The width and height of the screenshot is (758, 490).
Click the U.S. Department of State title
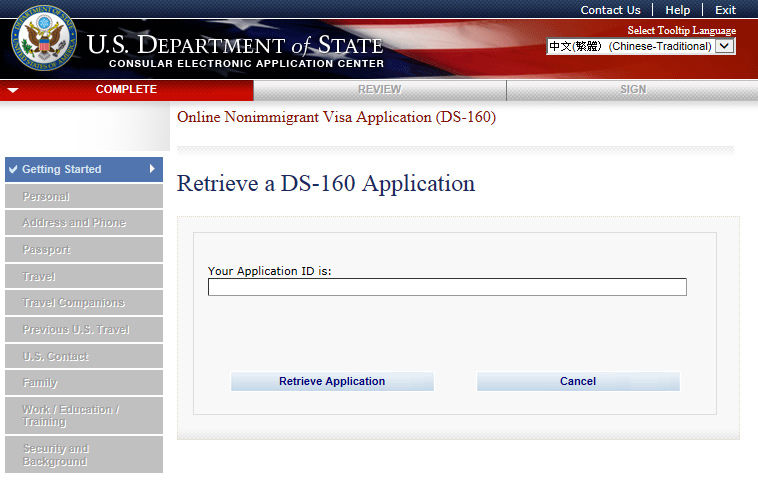(x=235, y=45)
